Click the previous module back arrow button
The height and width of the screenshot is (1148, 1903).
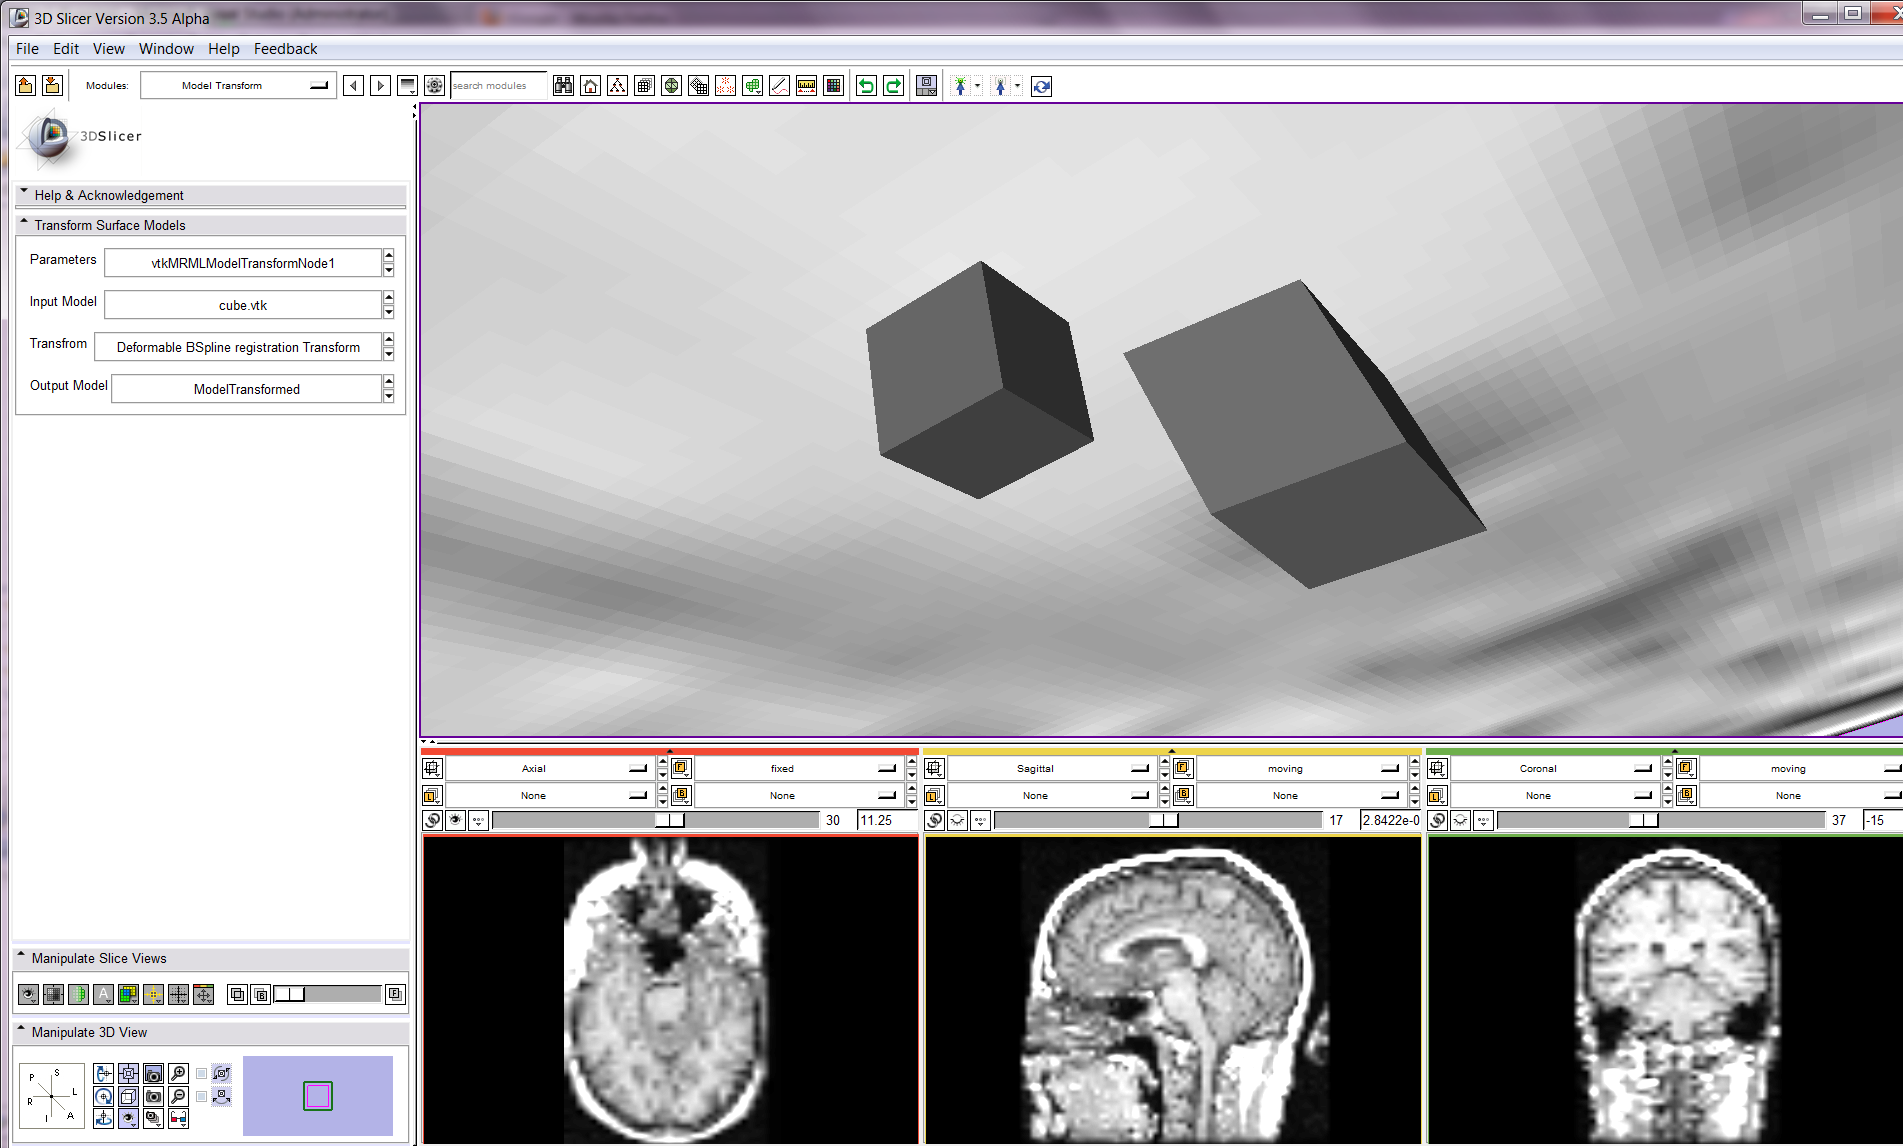point(353,86)
